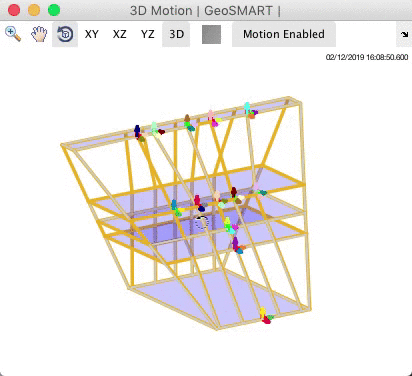Expand the toolbar overflow arrow
This screenshot has height=376, width=412.
click(x=404, y=34)
